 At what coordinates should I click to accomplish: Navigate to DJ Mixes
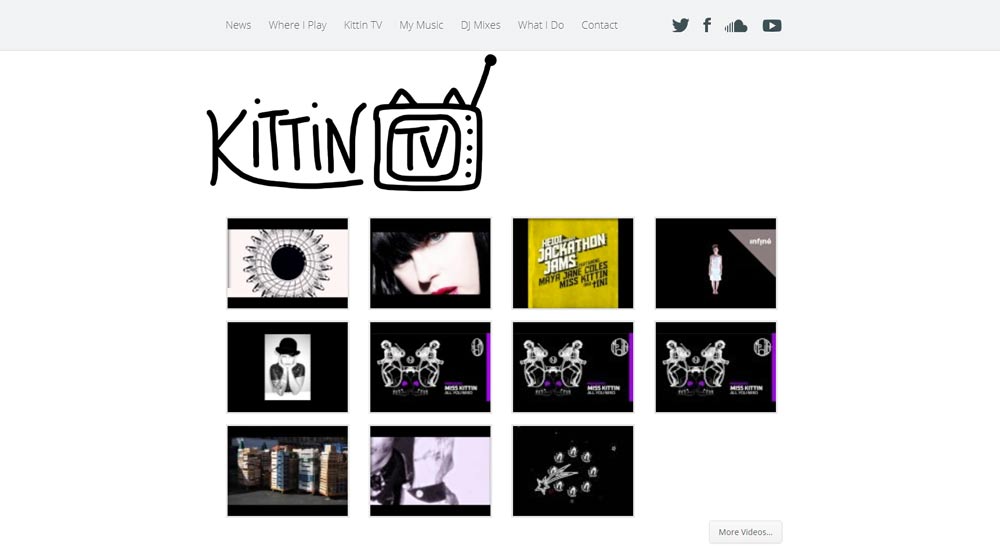coord(480,25)
